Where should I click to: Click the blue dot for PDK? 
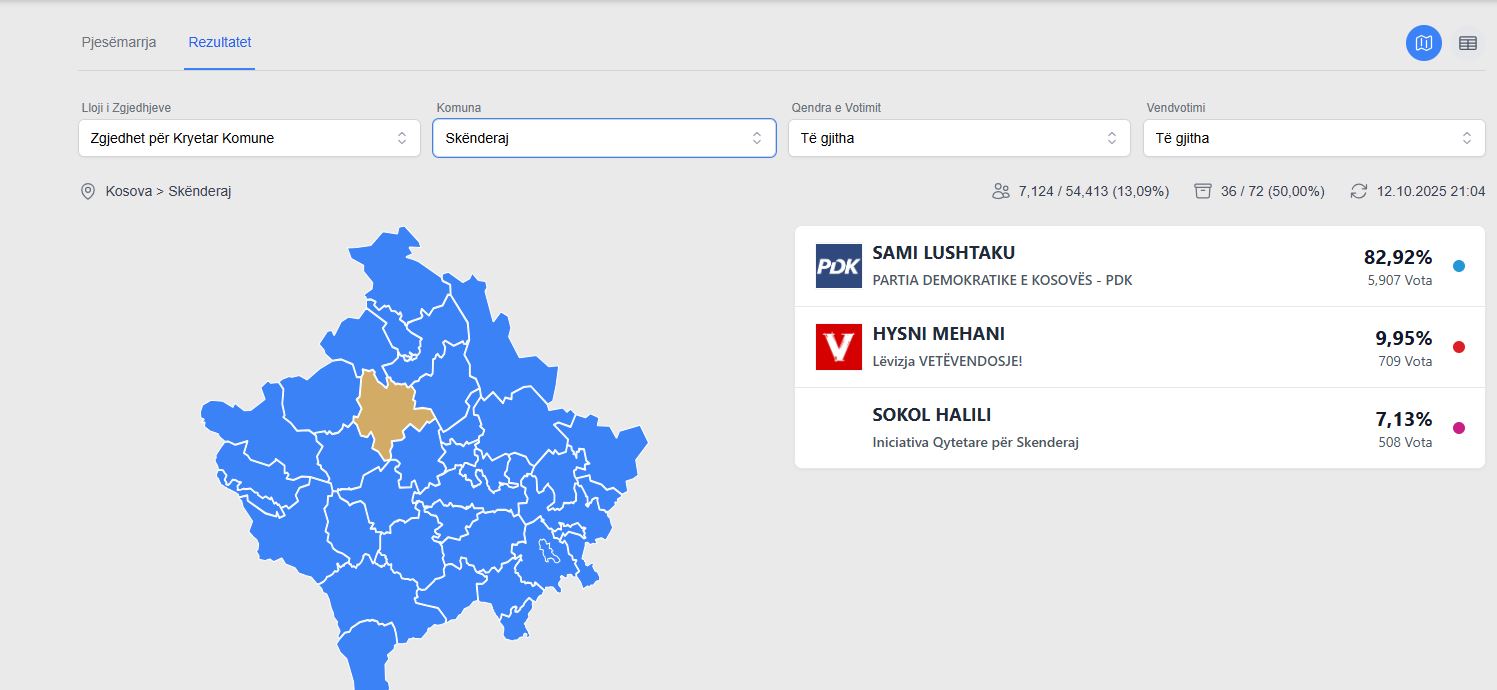click(1458, 266)
